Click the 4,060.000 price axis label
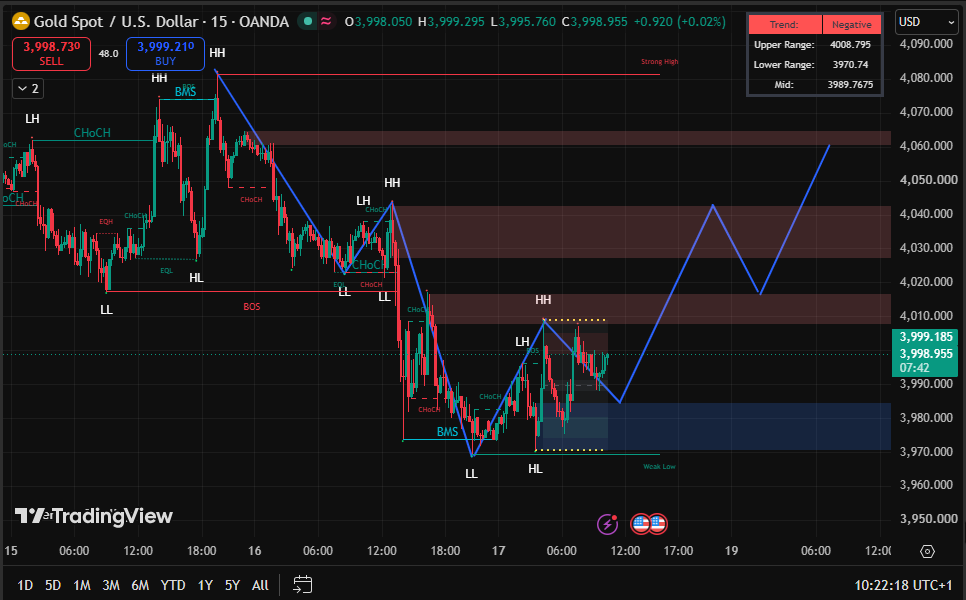 926,145
